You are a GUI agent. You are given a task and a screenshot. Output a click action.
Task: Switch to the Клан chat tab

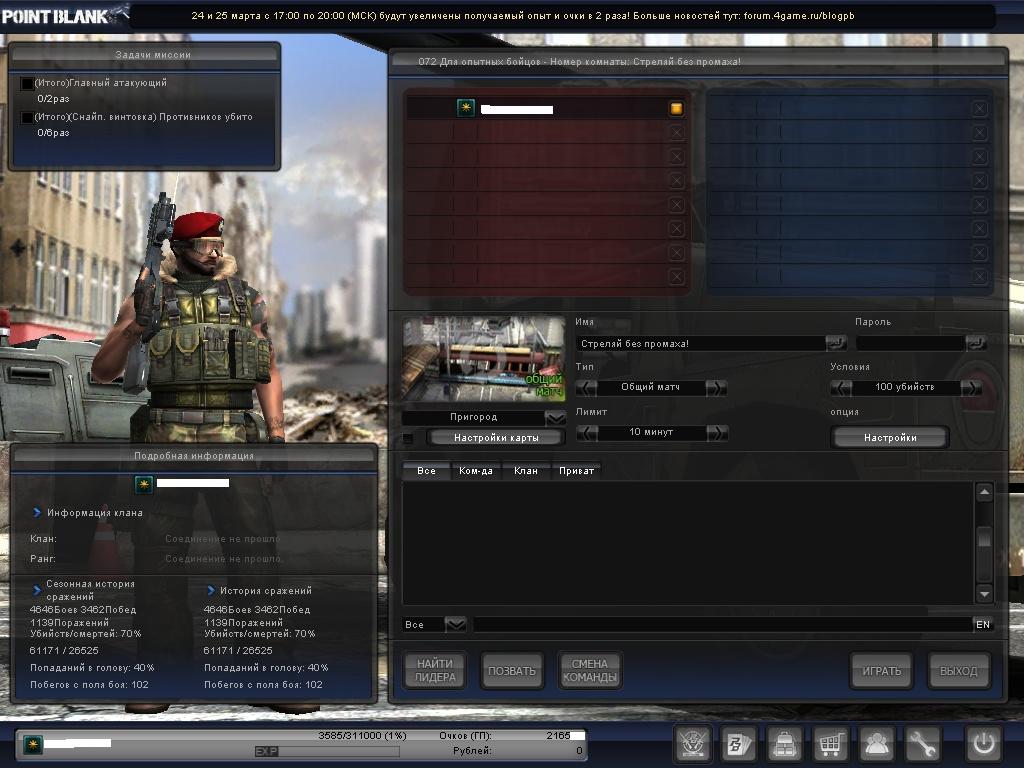(x=525, y=470)
